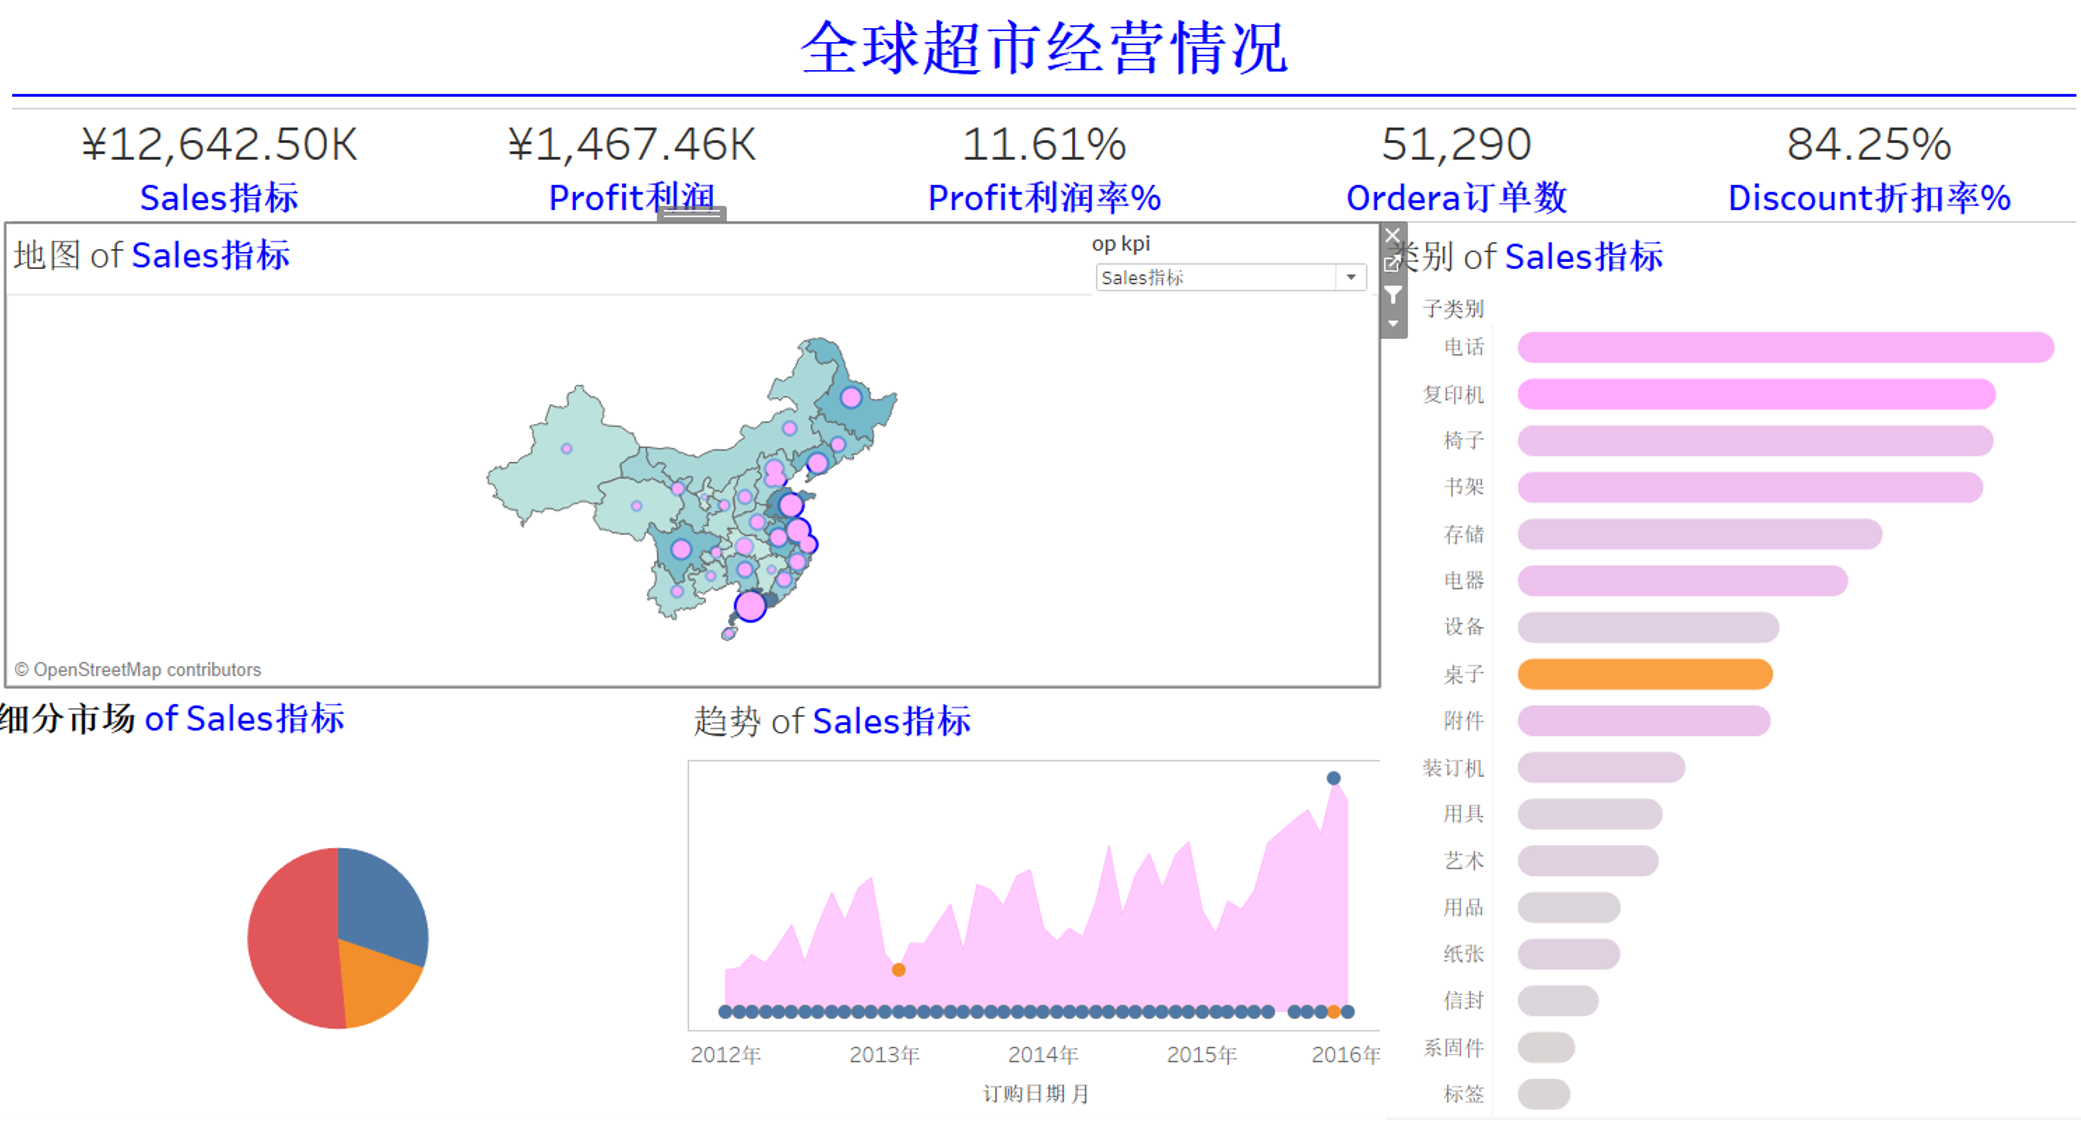Click the red pie chart segment
Image resolution: width=2081 pixels, height=1121 pixels.
click(x=290, y=940)
